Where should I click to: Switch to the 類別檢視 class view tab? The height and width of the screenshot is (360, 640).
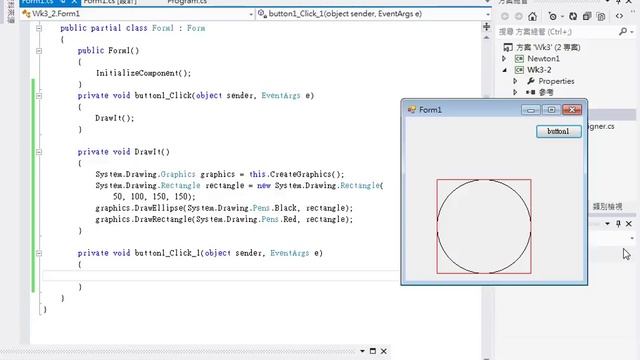pyautogui.click(x=607, y=207)
